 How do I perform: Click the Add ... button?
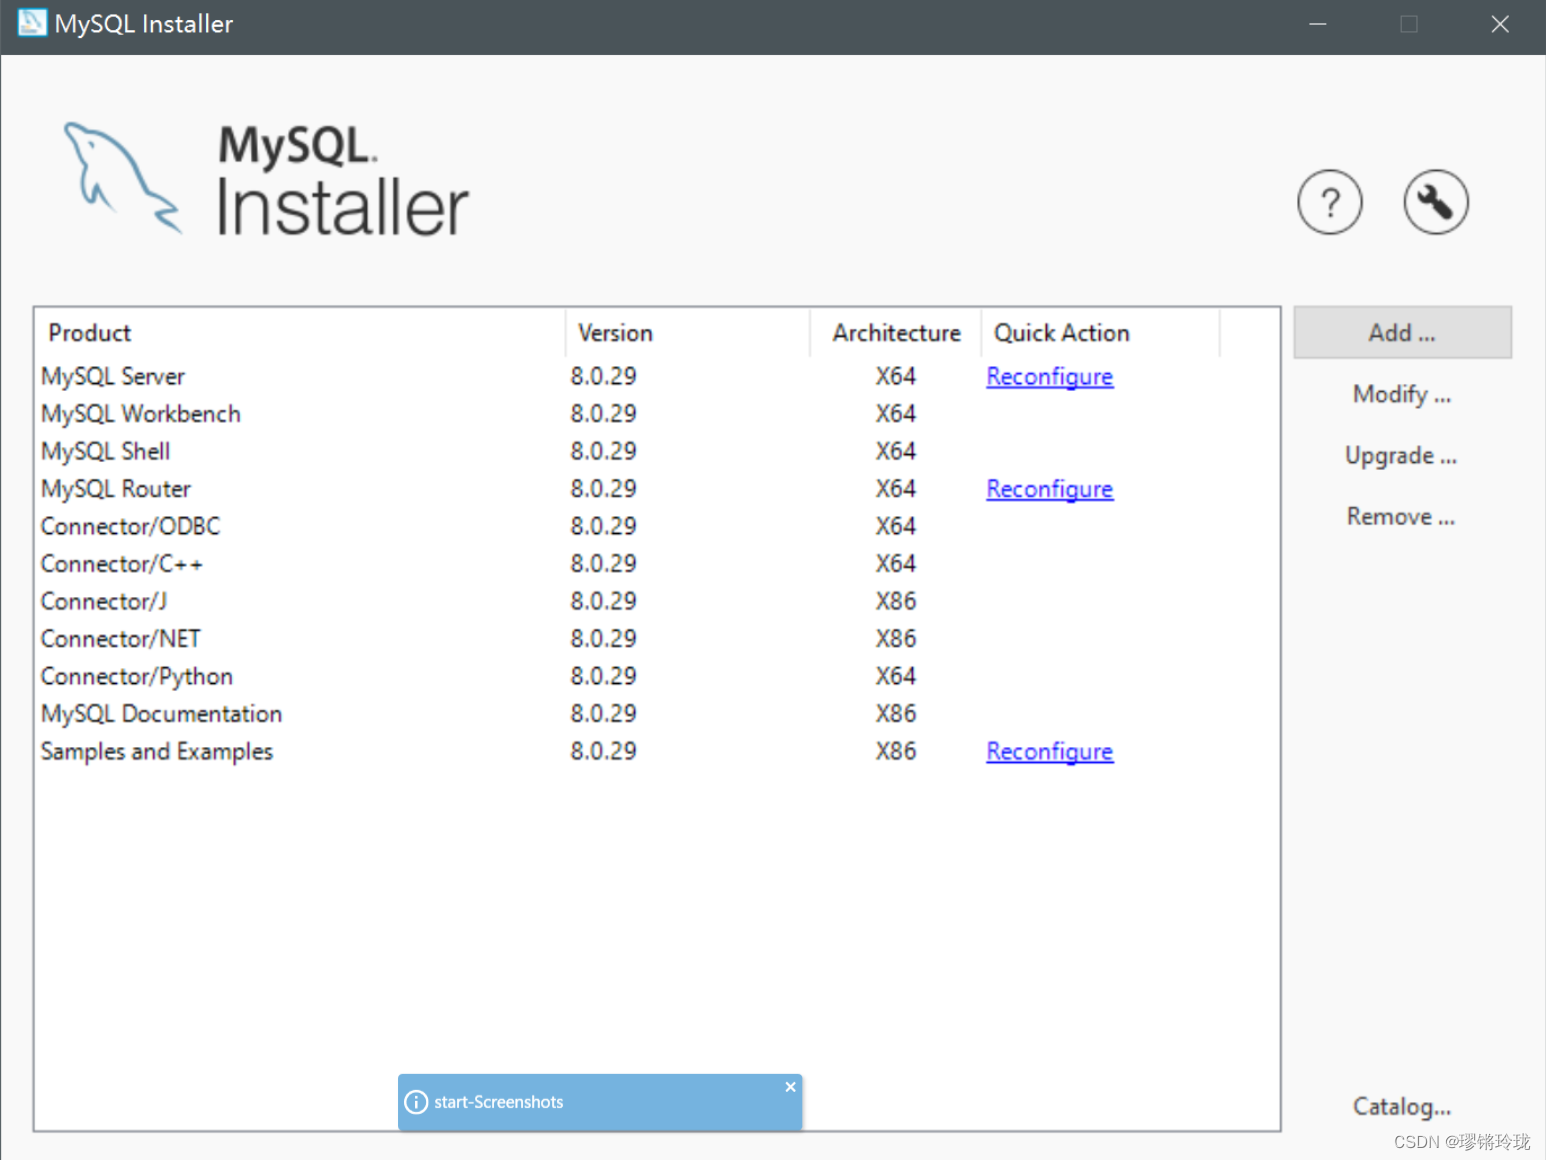(1402, 333)
